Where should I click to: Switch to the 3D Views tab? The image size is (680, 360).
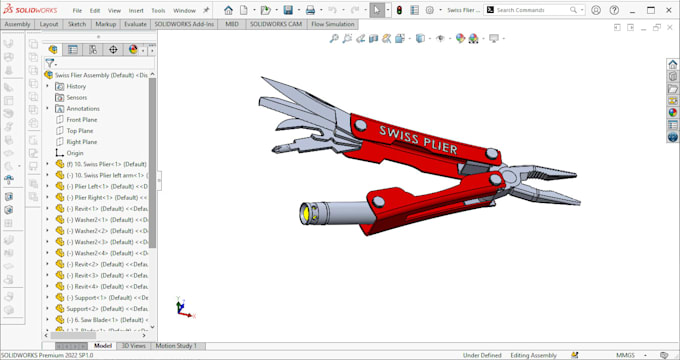(x=133, y=346)
